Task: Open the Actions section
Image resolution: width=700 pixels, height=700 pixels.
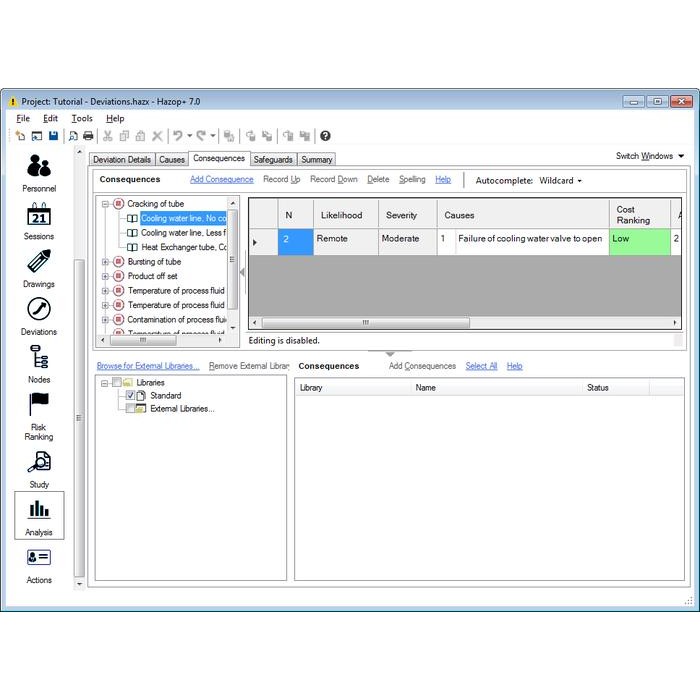Action: tap(39, 565)
